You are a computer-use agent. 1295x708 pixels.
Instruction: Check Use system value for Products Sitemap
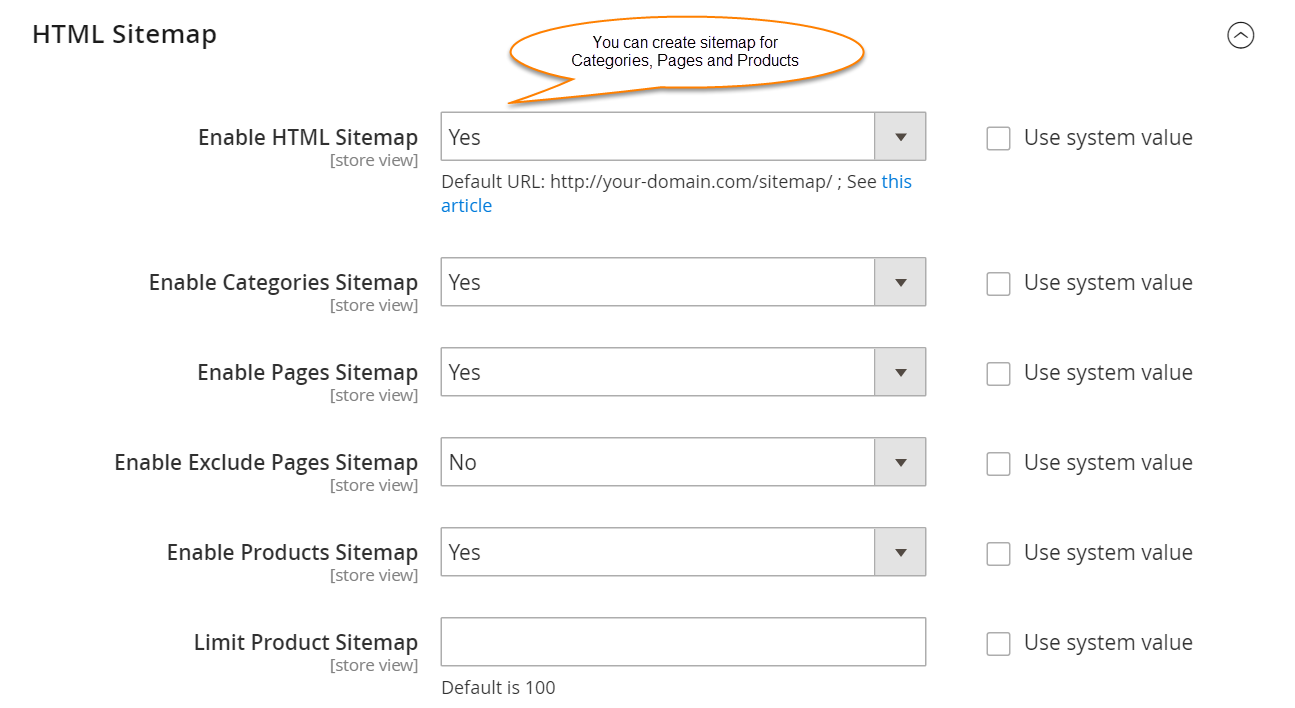pyautogui.click(x=998, y=553)
